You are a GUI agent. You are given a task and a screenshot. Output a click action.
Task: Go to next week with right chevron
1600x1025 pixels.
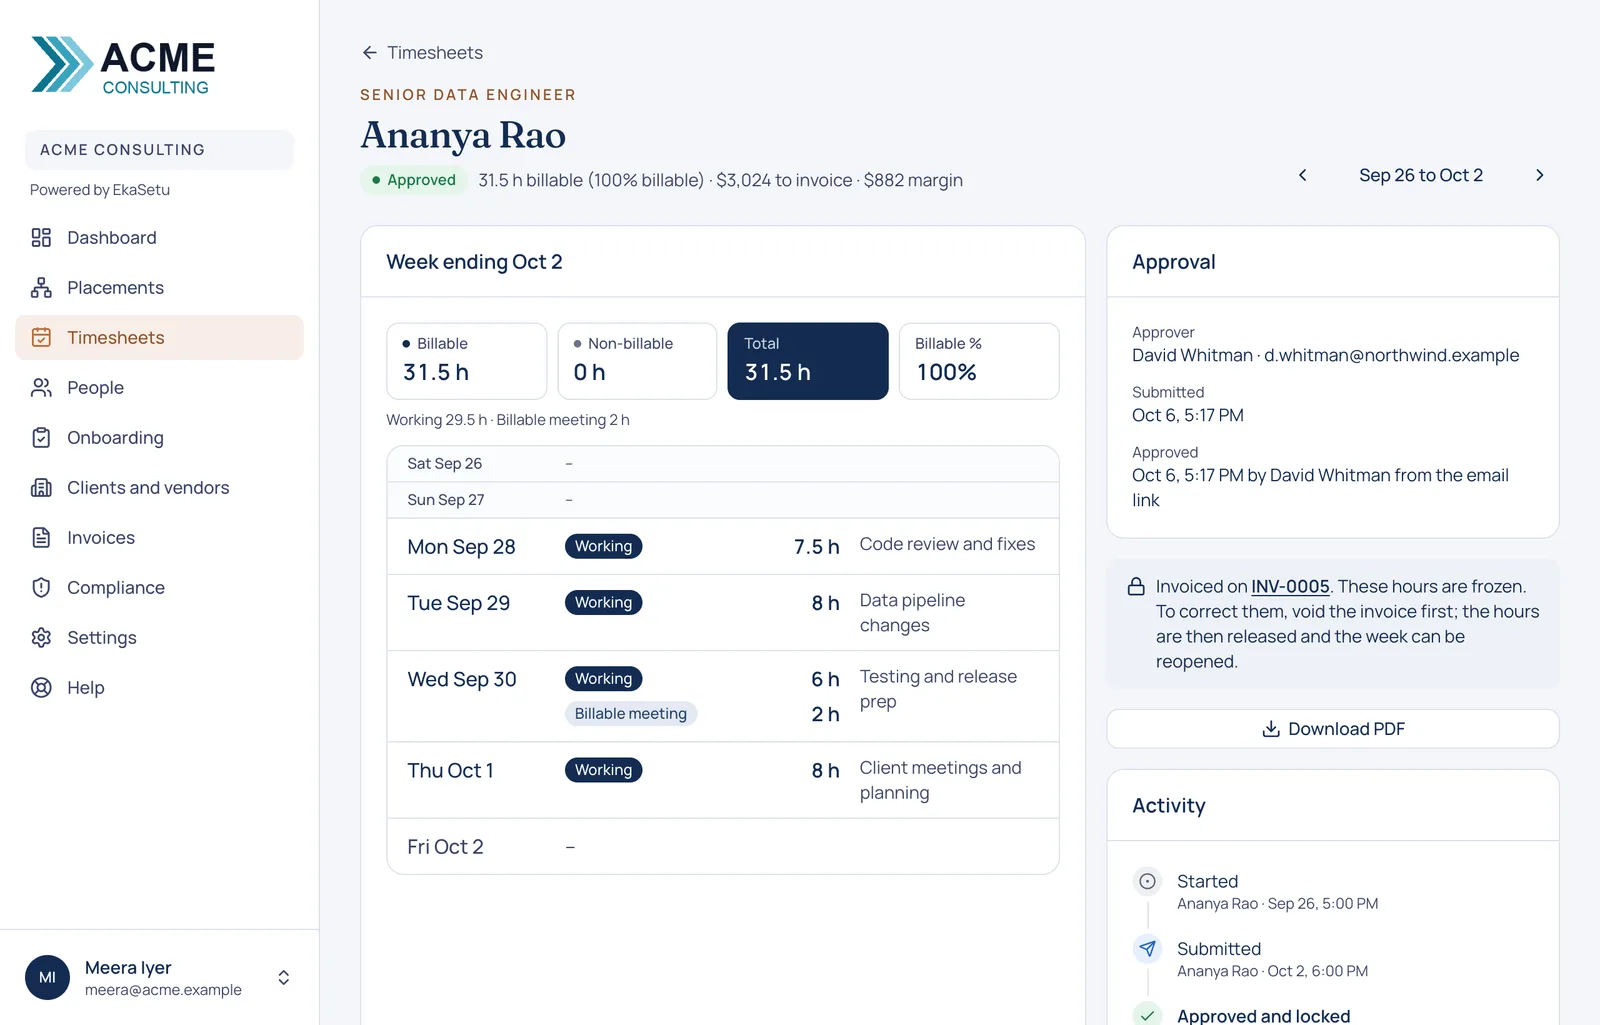point(1540,175)
